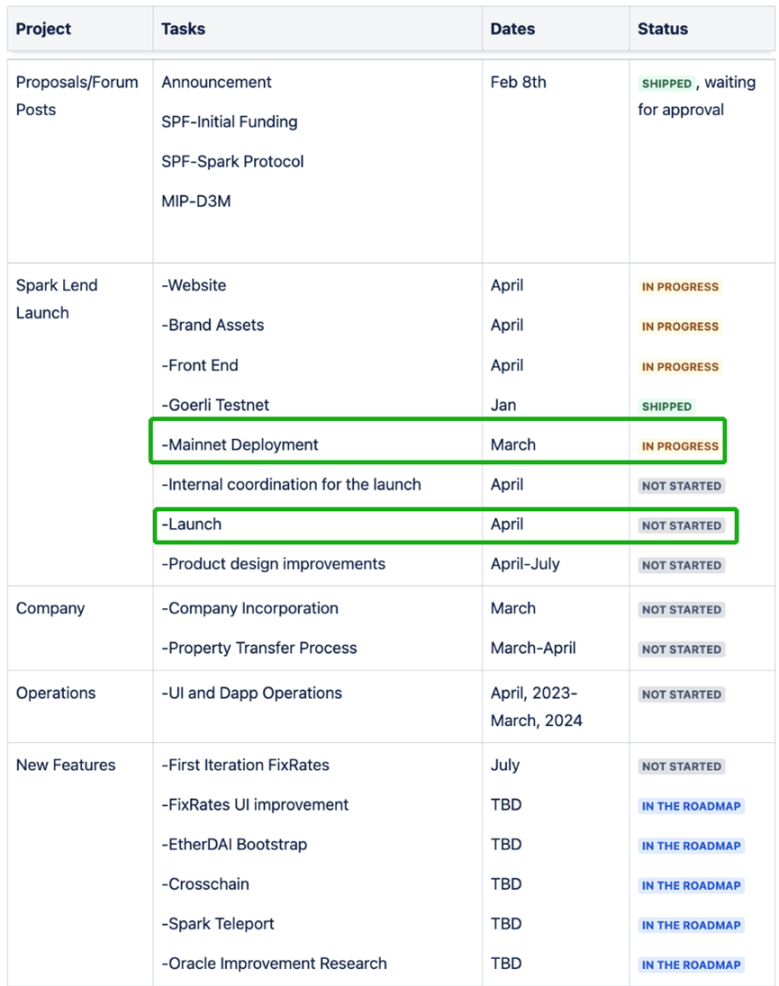The image size is (779, 986).
Task: Click the NOT STARTED badge for Company Incorporation
Action: click(x=681, y=609)
